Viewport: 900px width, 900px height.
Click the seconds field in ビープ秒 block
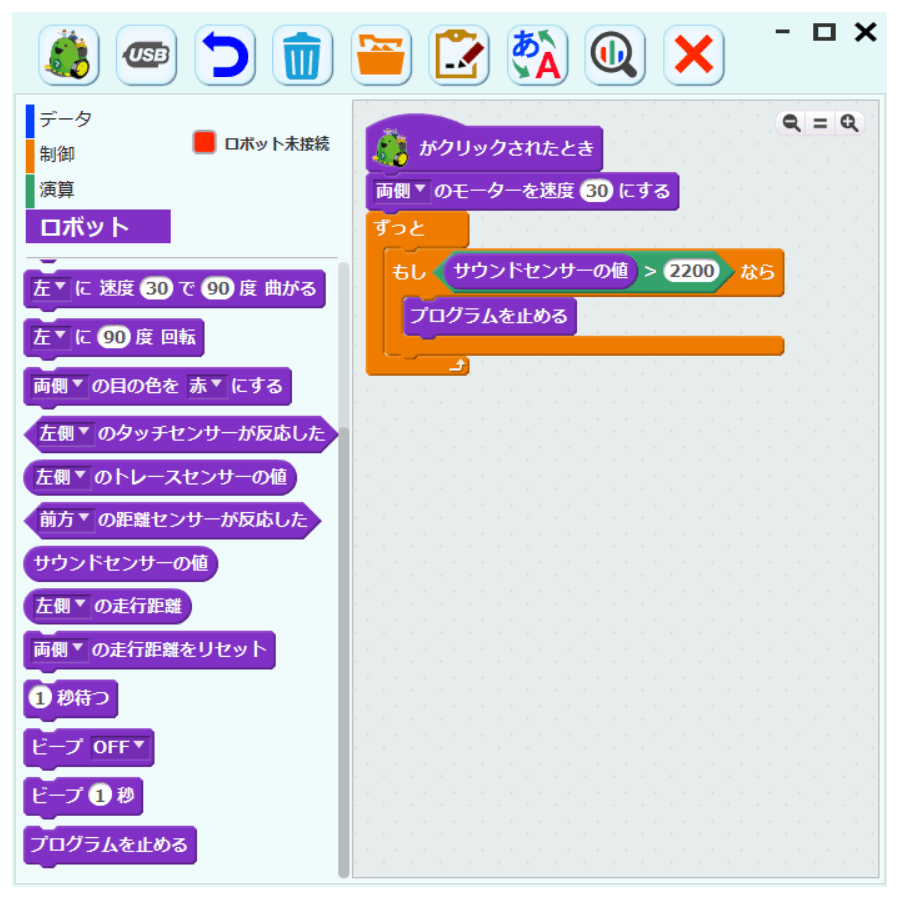click(100, 796)
